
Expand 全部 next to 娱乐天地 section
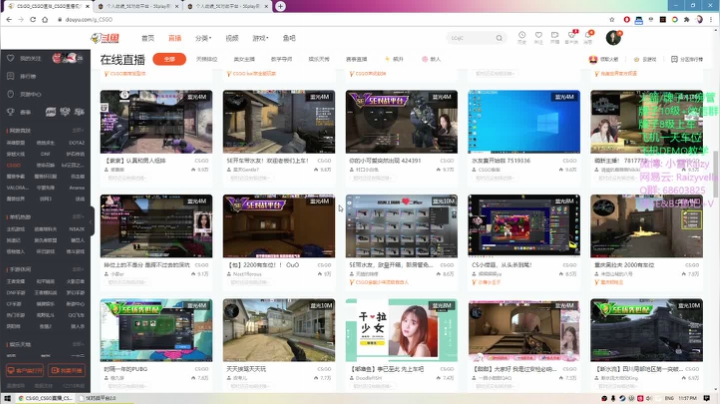click(x=78, y=344)
